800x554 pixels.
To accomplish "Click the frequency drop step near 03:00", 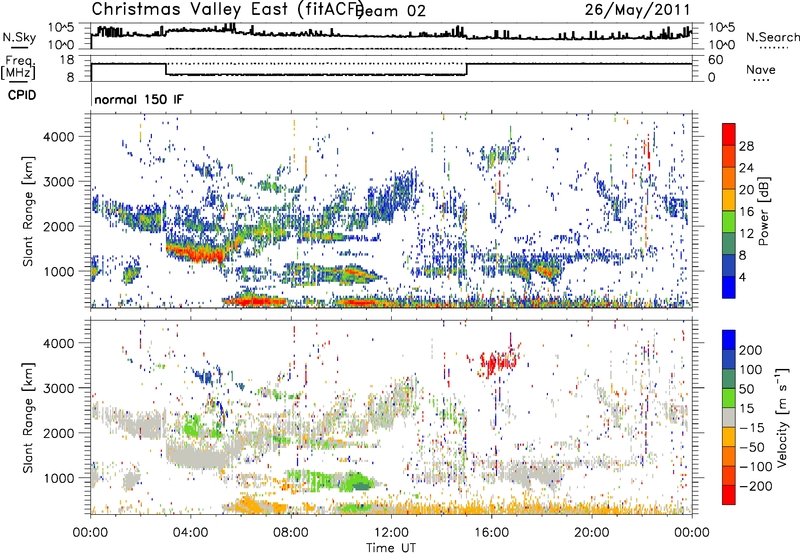I will [166, 69].
